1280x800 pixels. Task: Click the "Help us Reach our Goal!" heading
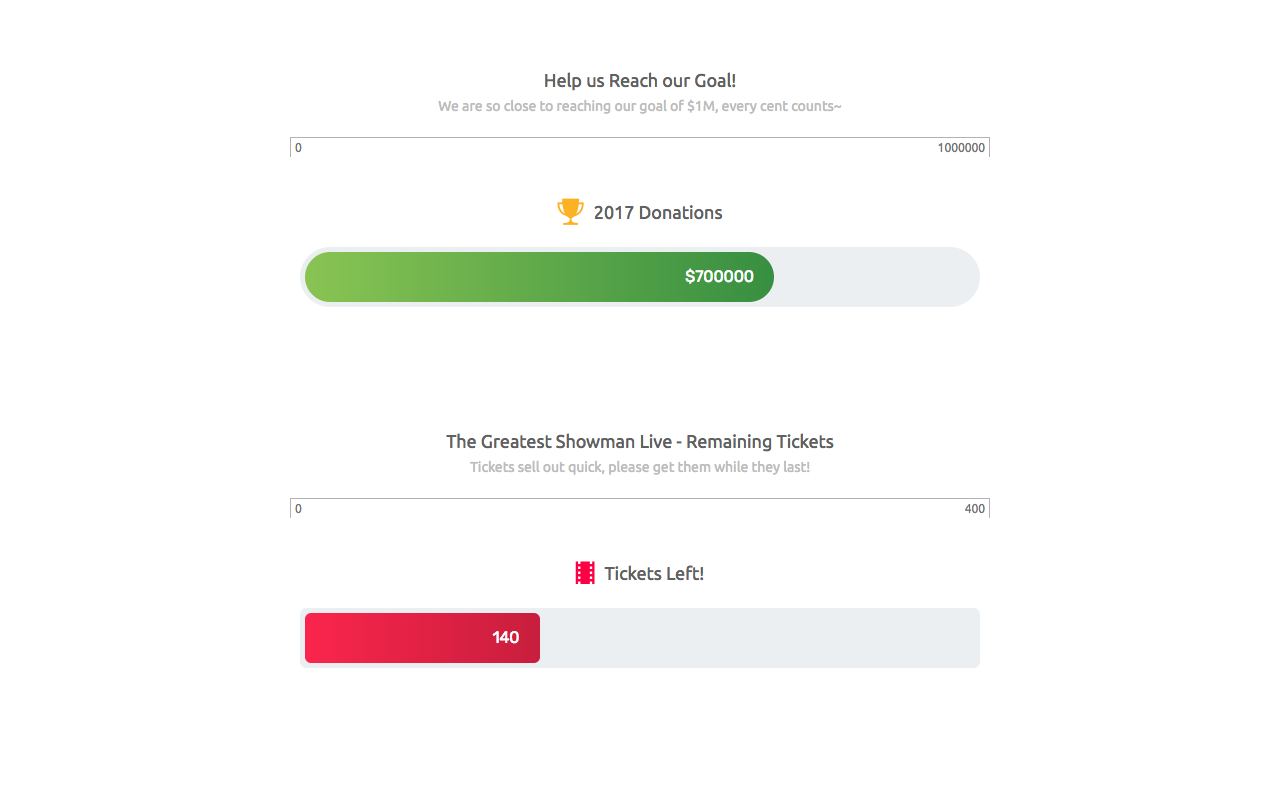tap(640, 81)
